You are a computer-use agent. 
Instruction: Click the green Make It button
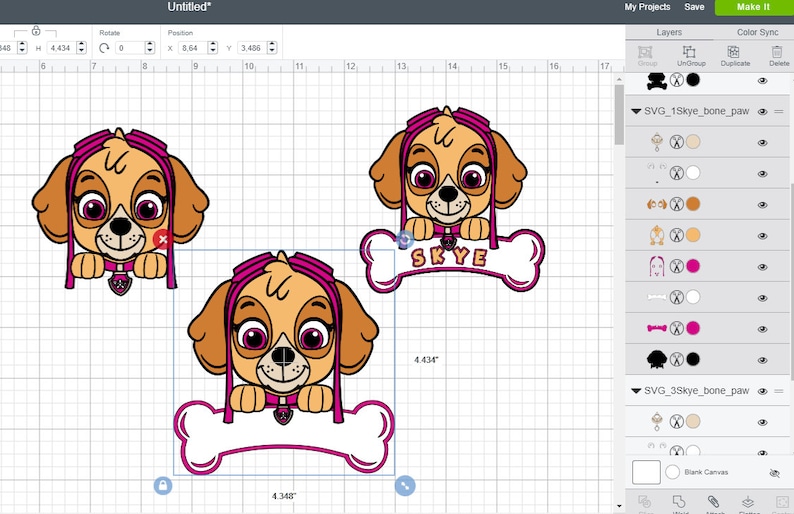tap(753, 7)
